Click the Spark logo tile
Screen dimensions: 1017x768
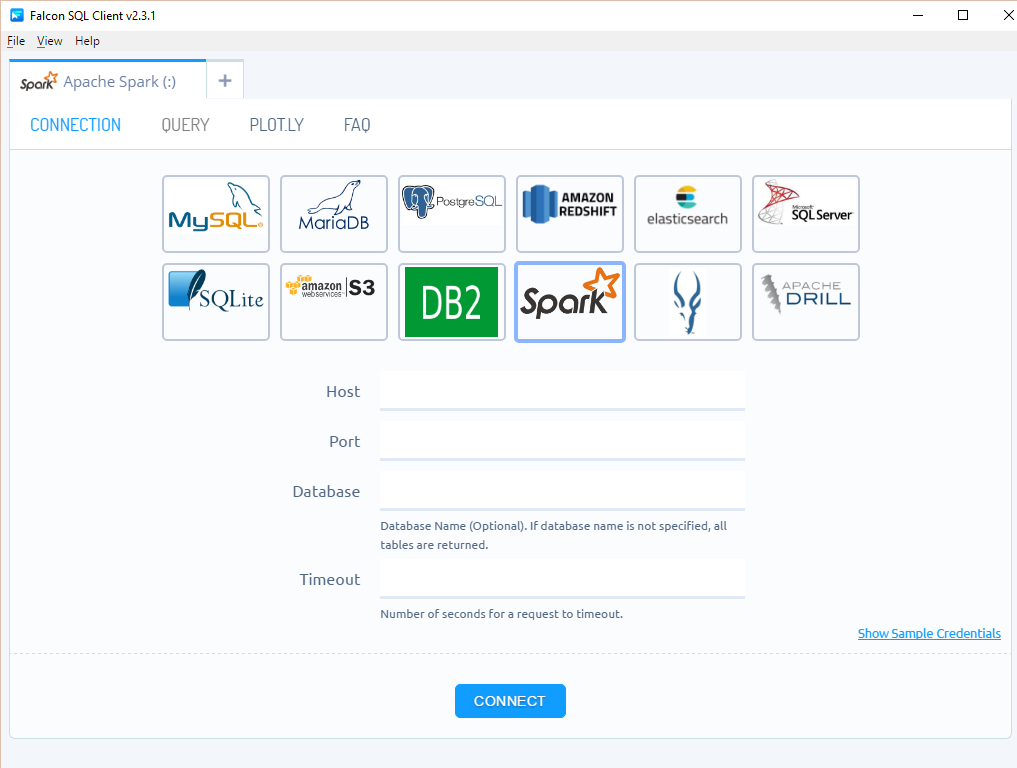(x=570, y=302)
